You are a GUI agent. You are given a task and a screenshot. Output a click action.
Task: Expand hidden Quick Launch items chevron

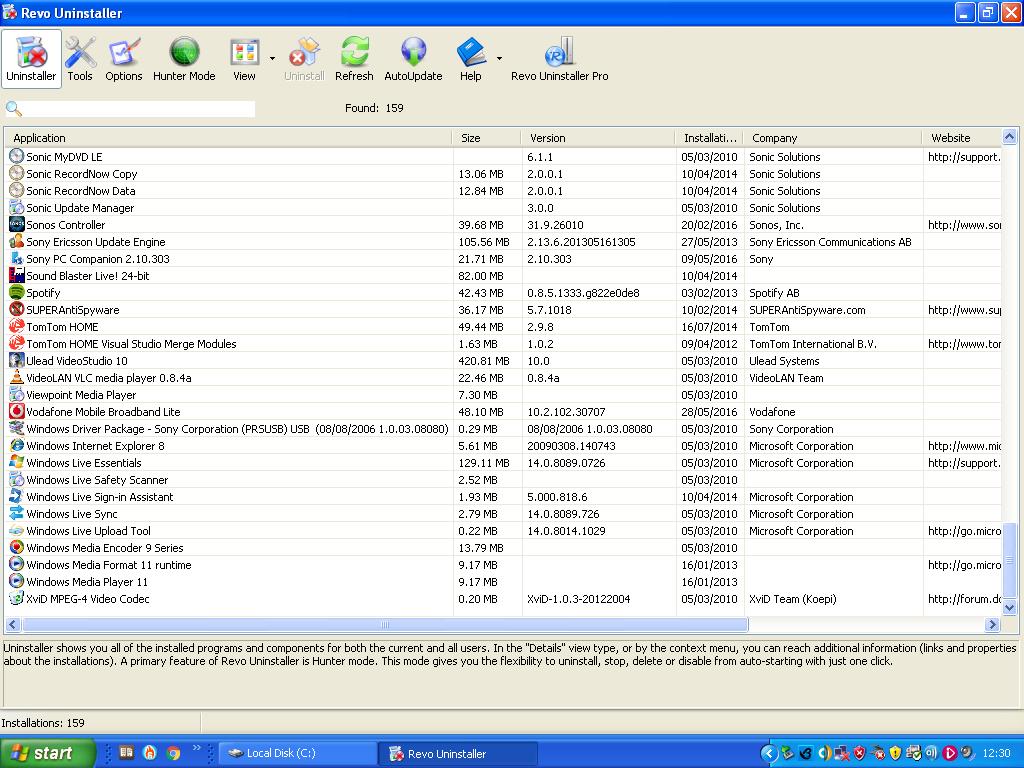pyautogui.click(x=197, y=748)
